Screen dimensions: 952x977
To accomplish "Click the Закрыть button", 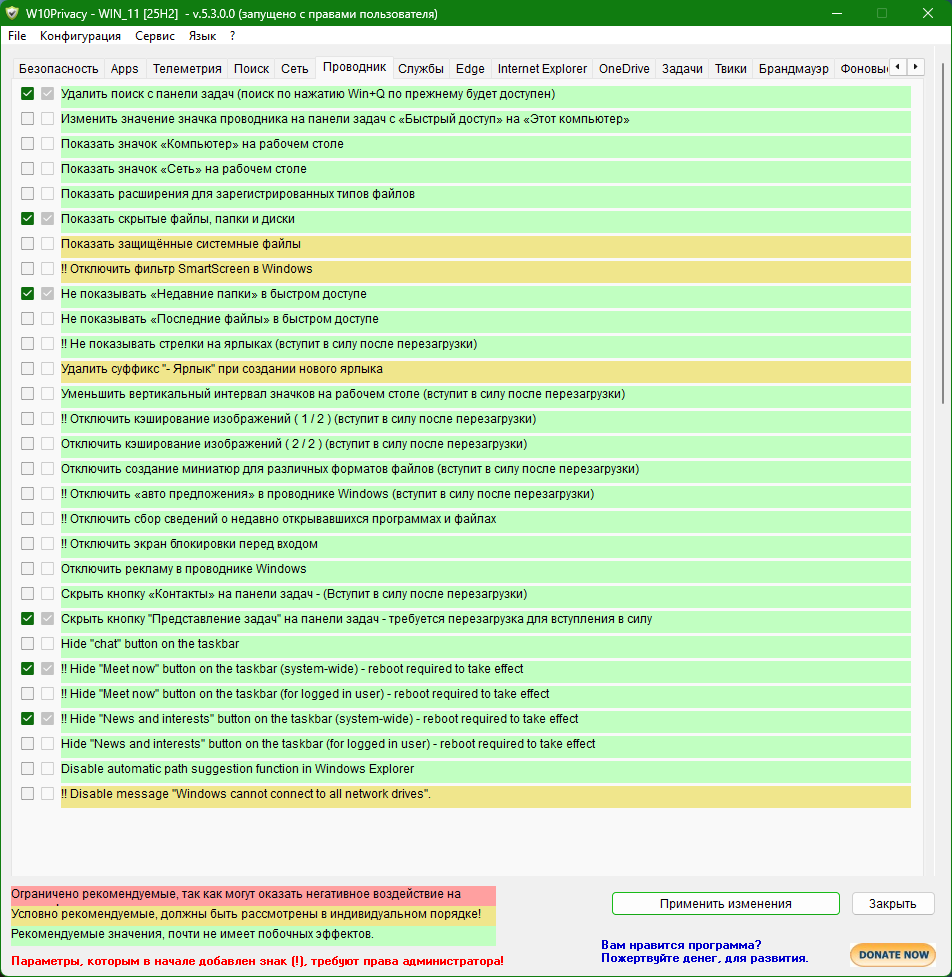I will click(x=892, y=903).
